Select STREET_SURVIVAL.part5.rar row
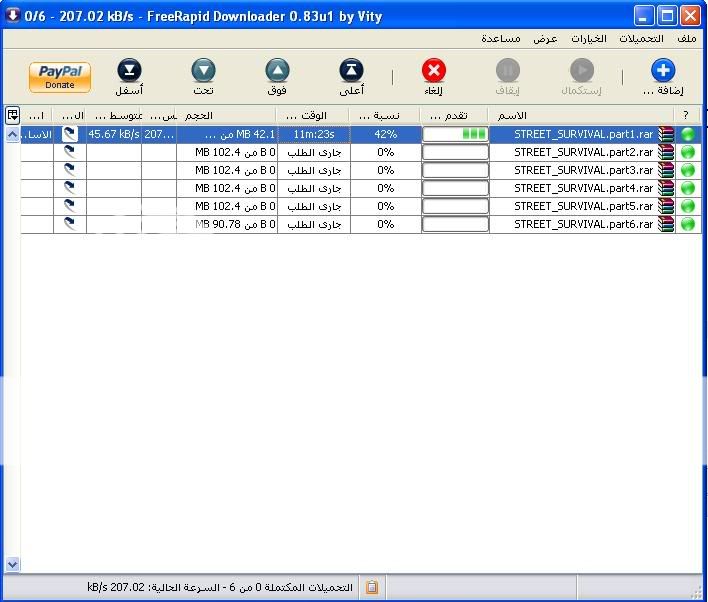This screenshot has width=708, height=602. click(361, 206)
